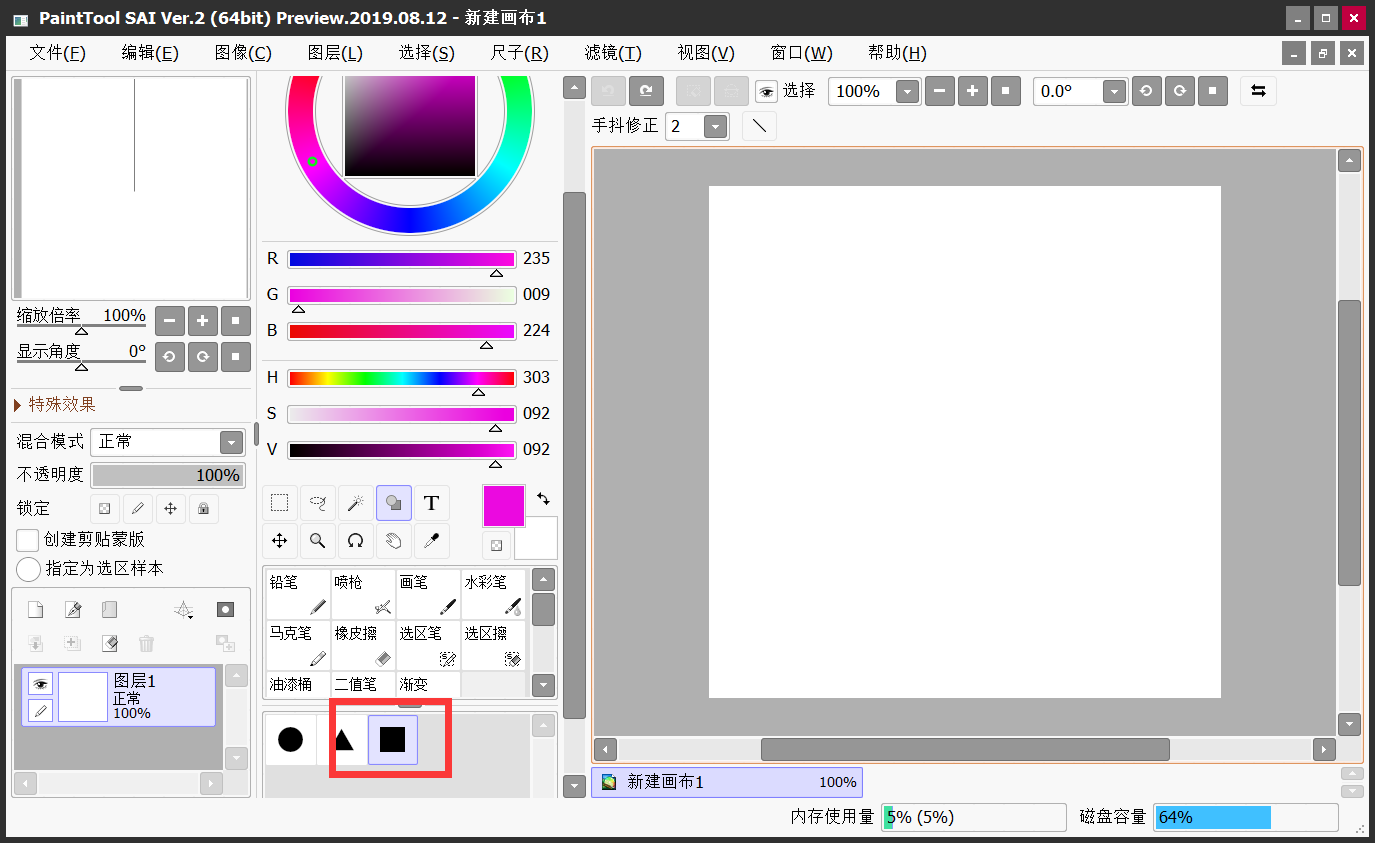Pick the 马克笔 marker tool
The image size is (1375, 843).
pyautogui.click(x=298, y=645)
